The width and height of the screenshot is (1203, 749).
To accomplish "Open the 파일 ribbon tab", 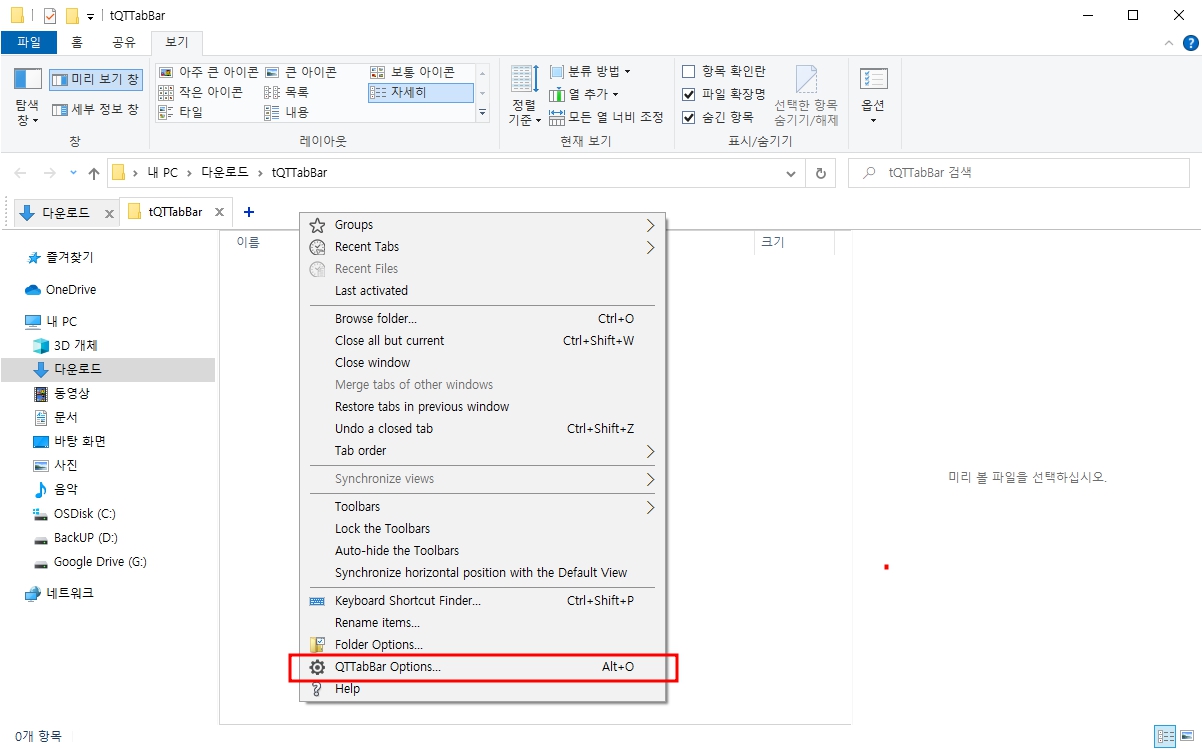I will tap(29, 42).
